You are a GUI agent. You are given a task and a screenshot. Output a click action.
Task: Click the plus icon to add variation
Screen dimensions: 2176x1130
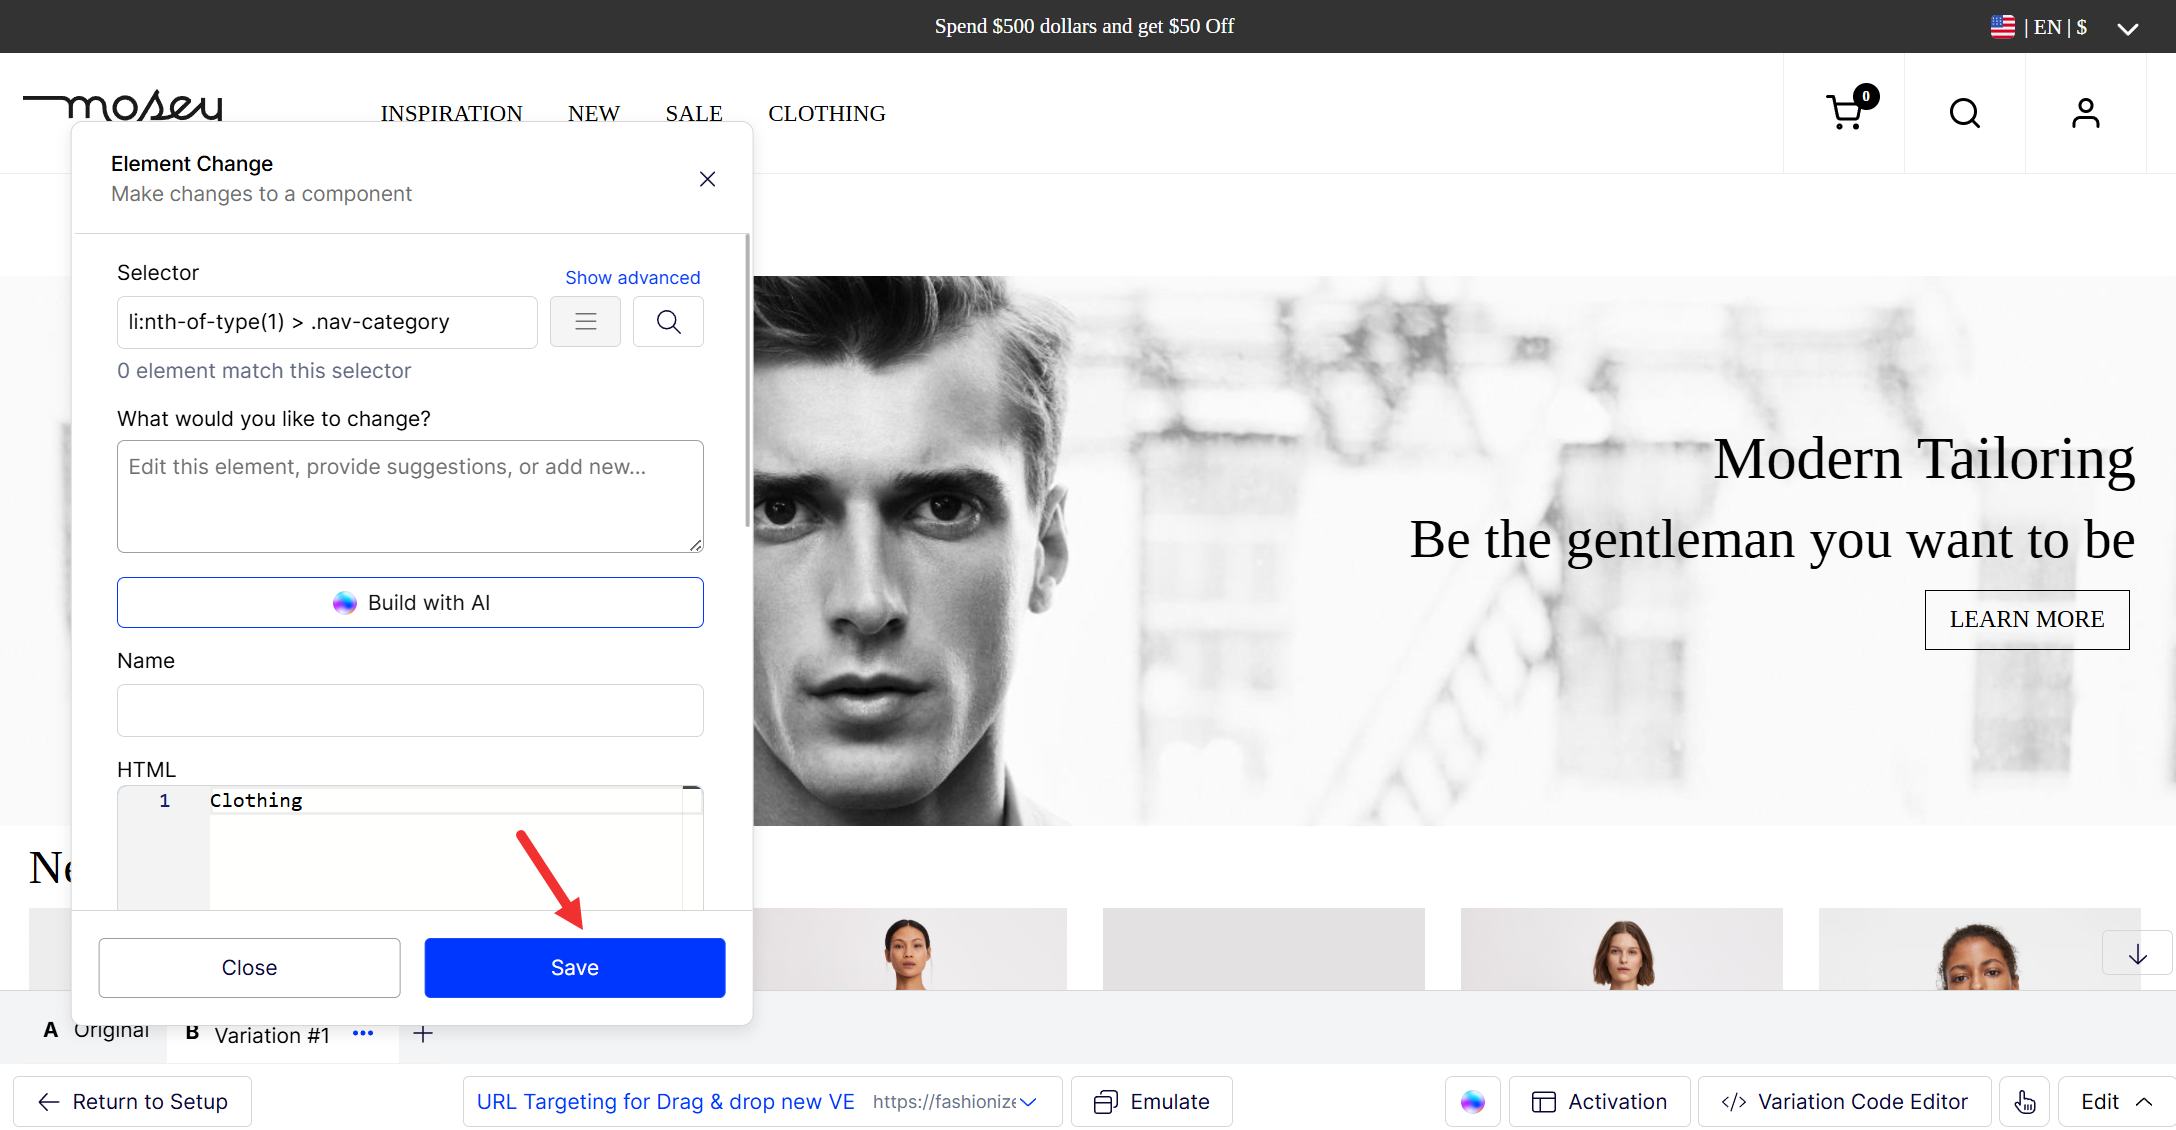[423, 1034]
